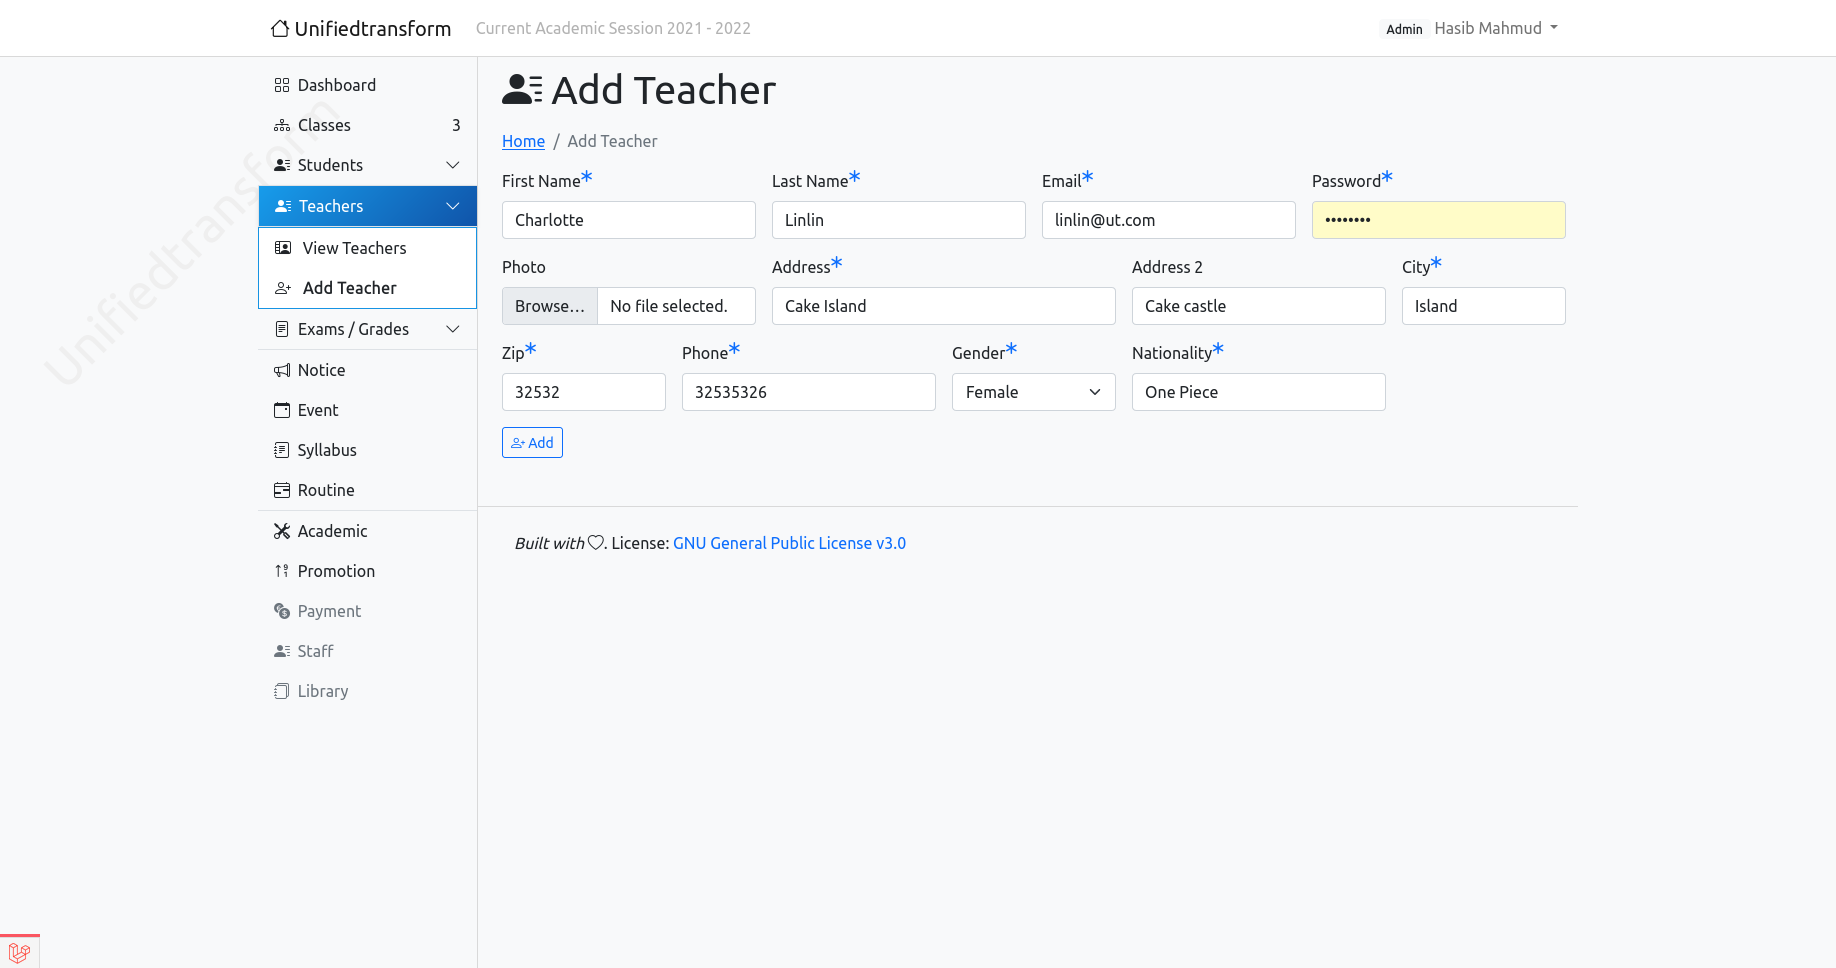The image size is (1836, 968).
Task: Focus the Address 2 field
Action: tap(1259, 306)
